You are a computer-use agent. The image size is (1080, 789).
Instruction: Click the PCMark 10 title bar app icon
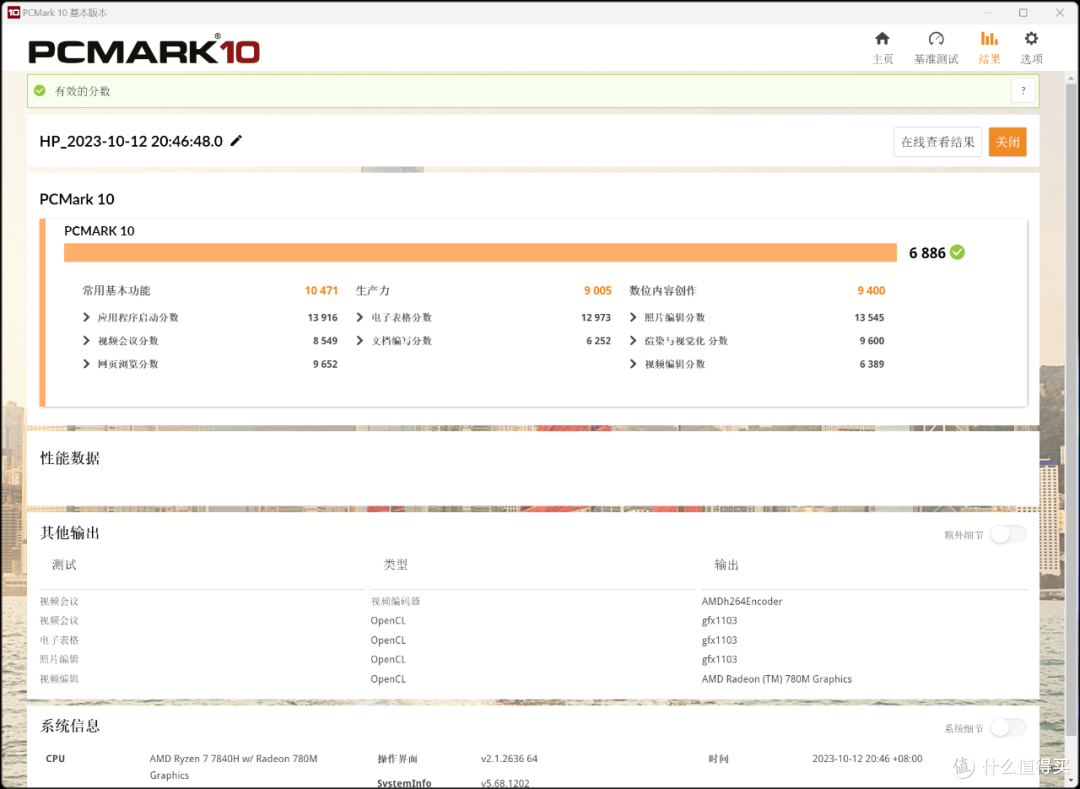point(13,12)
